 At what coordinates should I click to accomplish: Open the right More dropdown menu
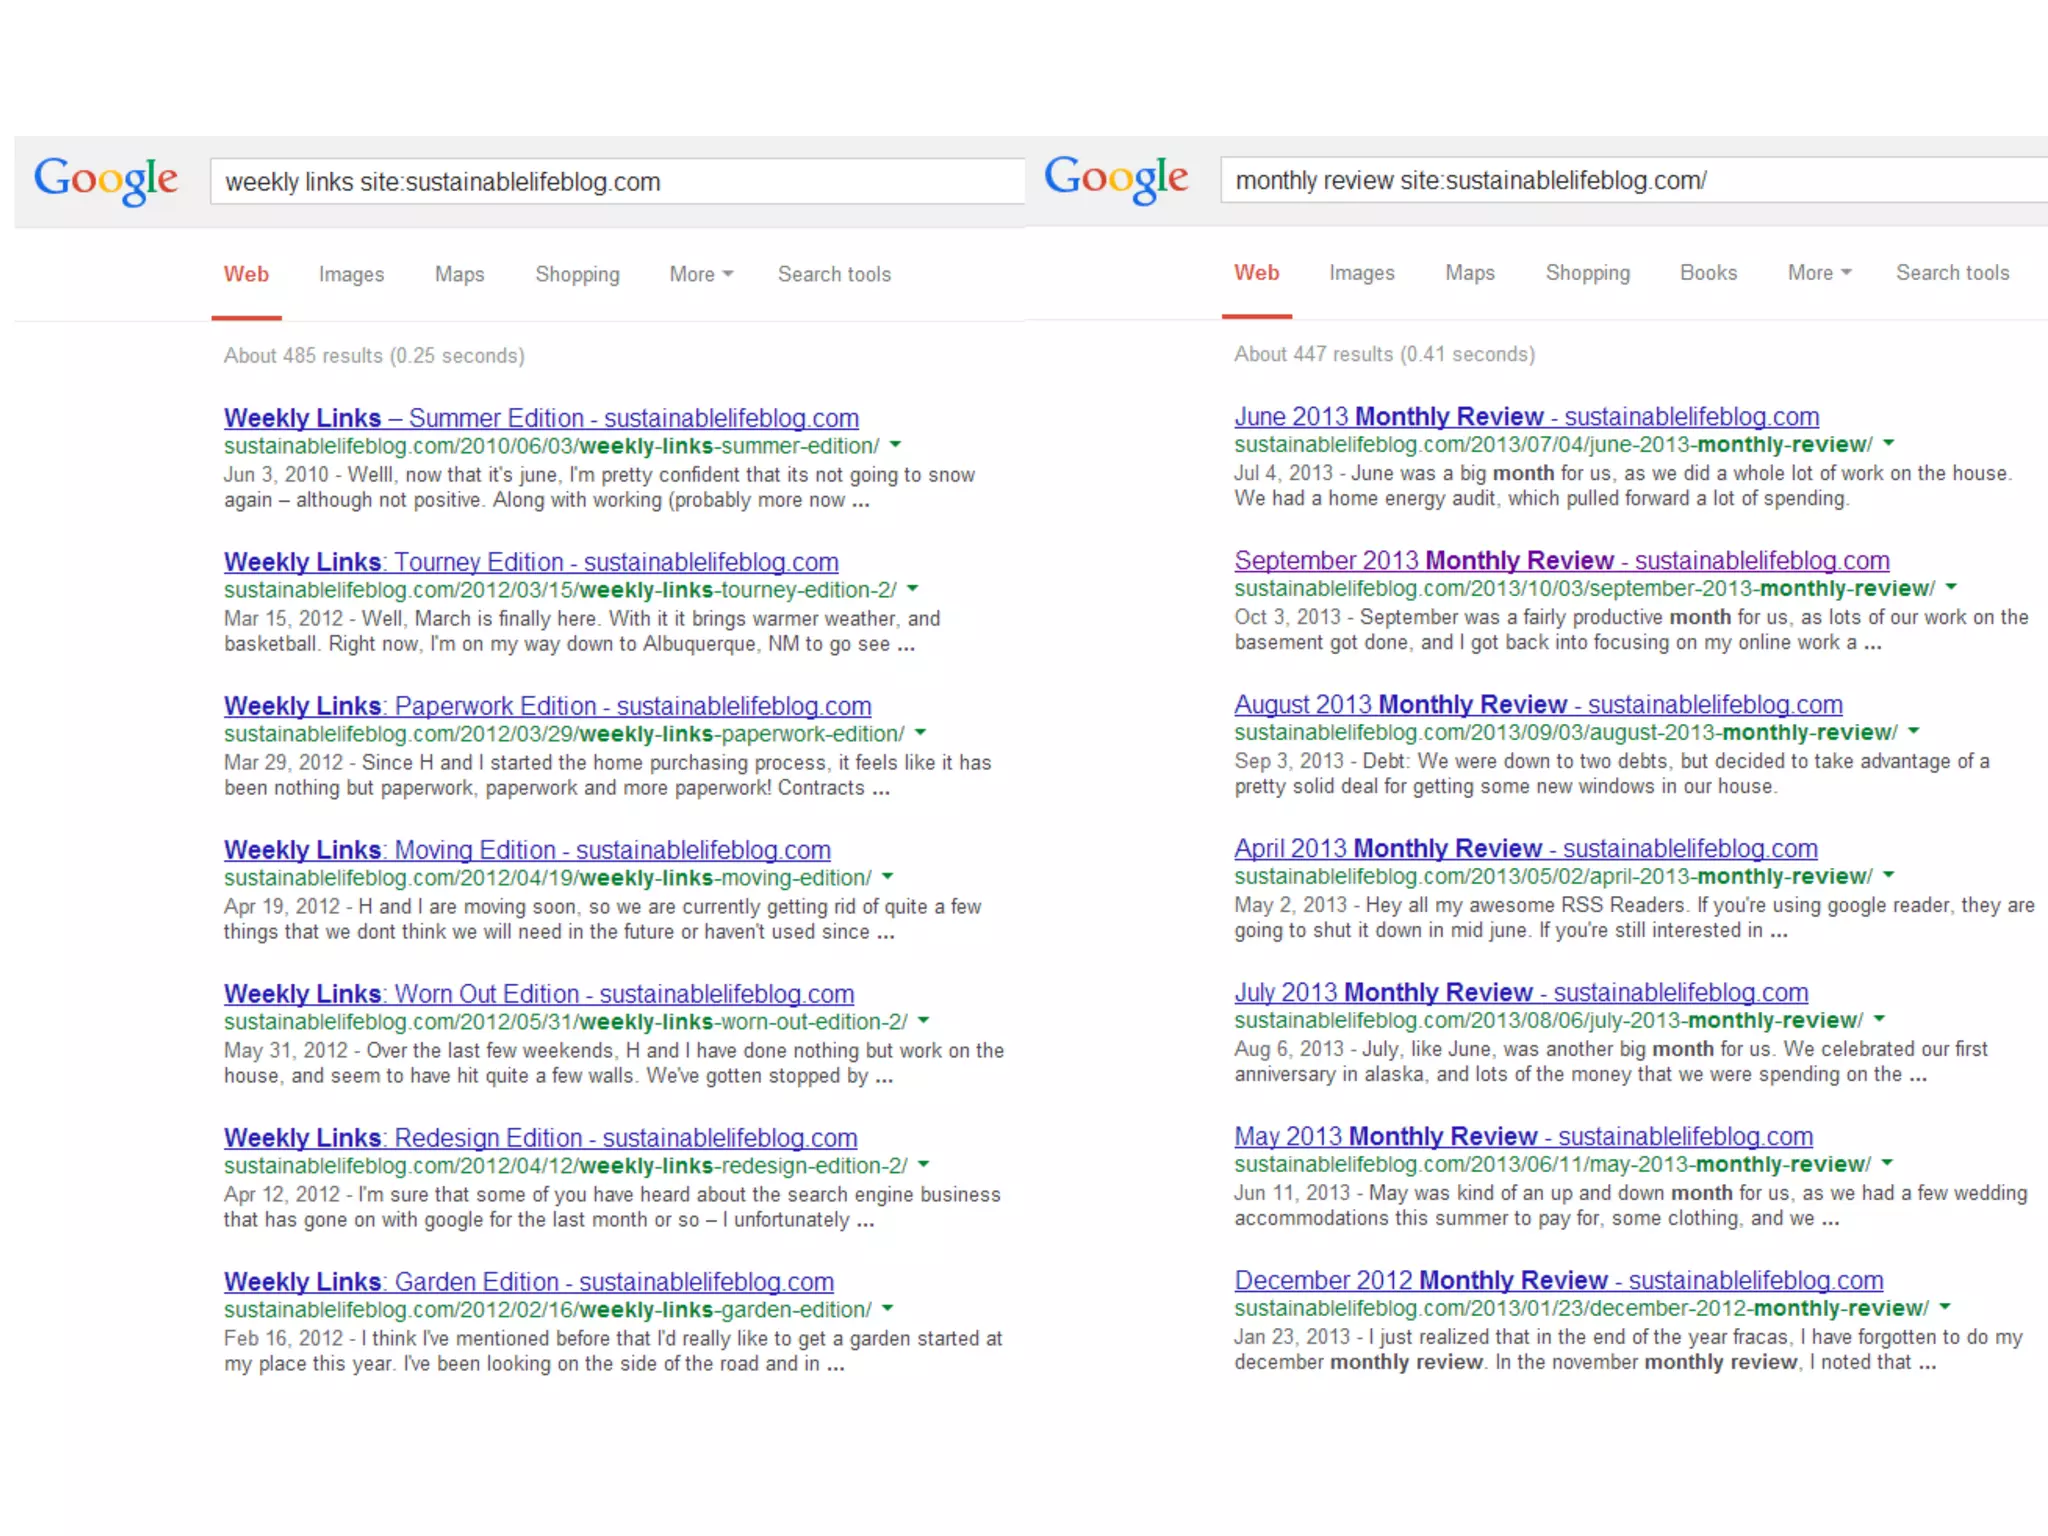click(x=1819, y=272)
